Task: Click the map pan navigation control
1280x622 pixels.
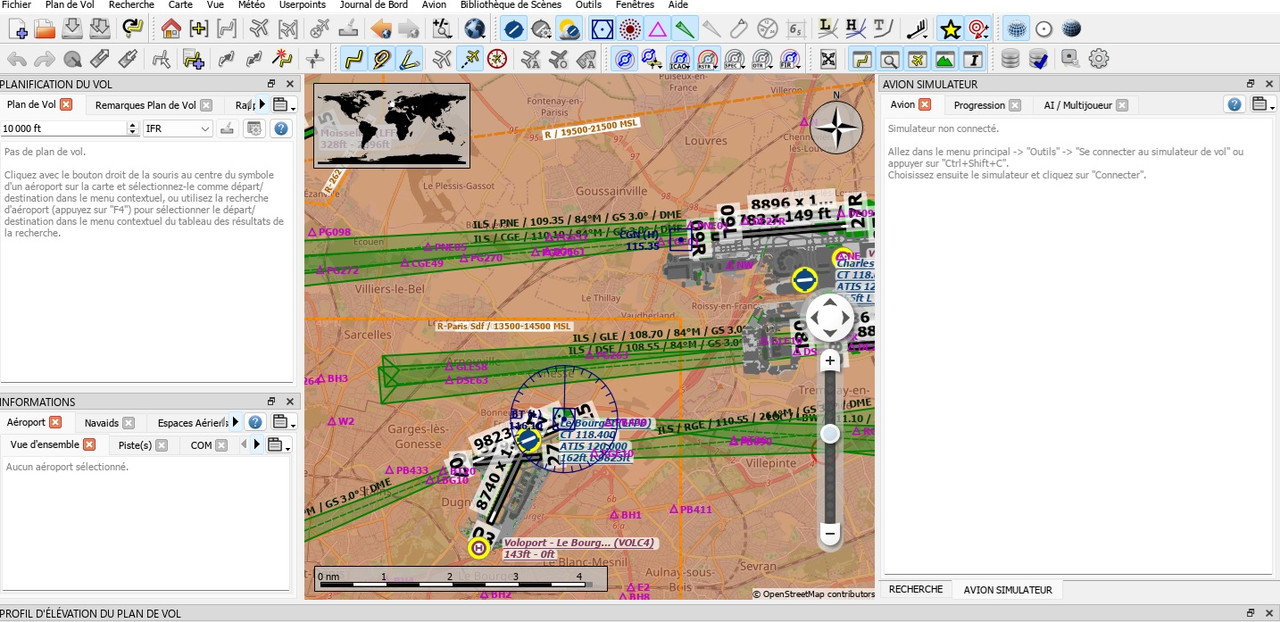Action: pos(829,319)
